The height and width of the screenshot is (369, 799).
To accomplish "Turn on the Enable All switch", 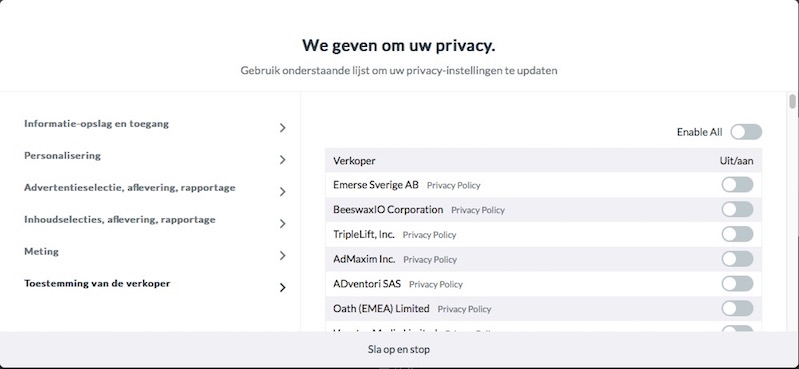I will click(x=746, y=132).
